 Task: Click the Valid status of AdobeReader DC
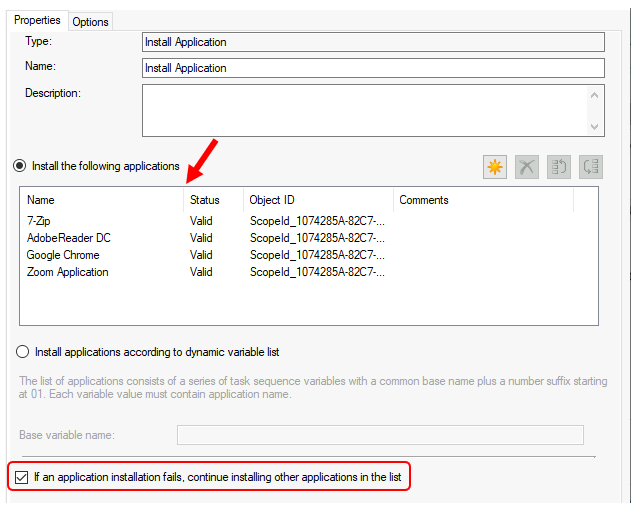tap(201, 238)
